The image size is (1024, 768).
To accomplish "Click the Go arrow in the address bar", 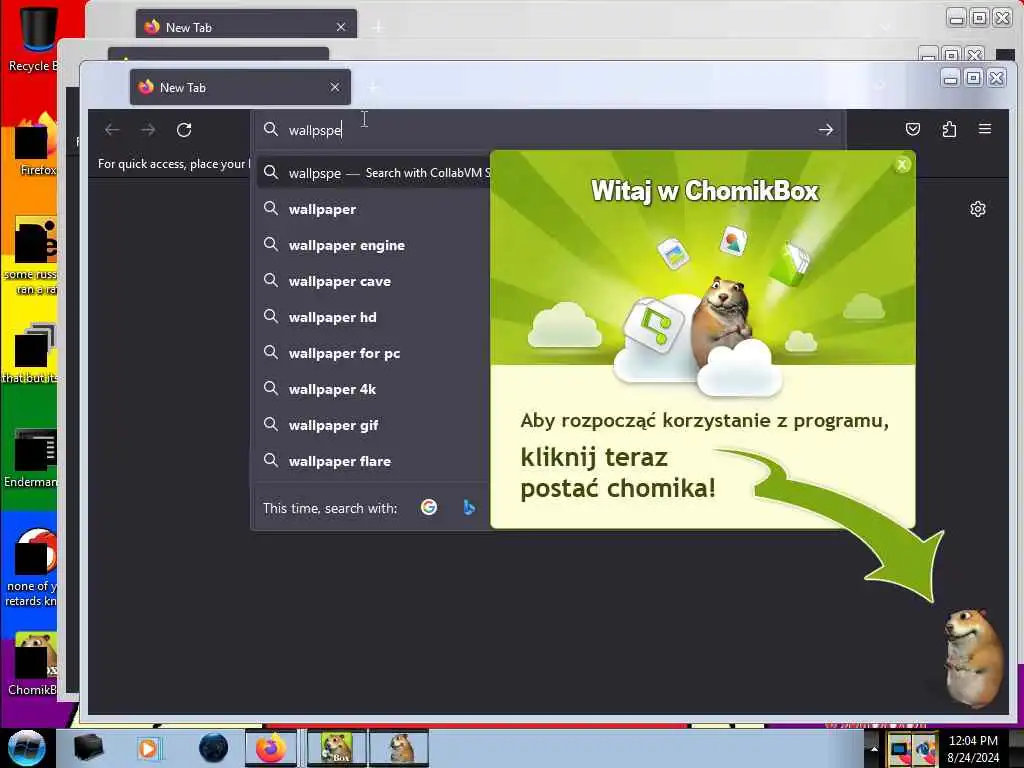I will (825, 130).
